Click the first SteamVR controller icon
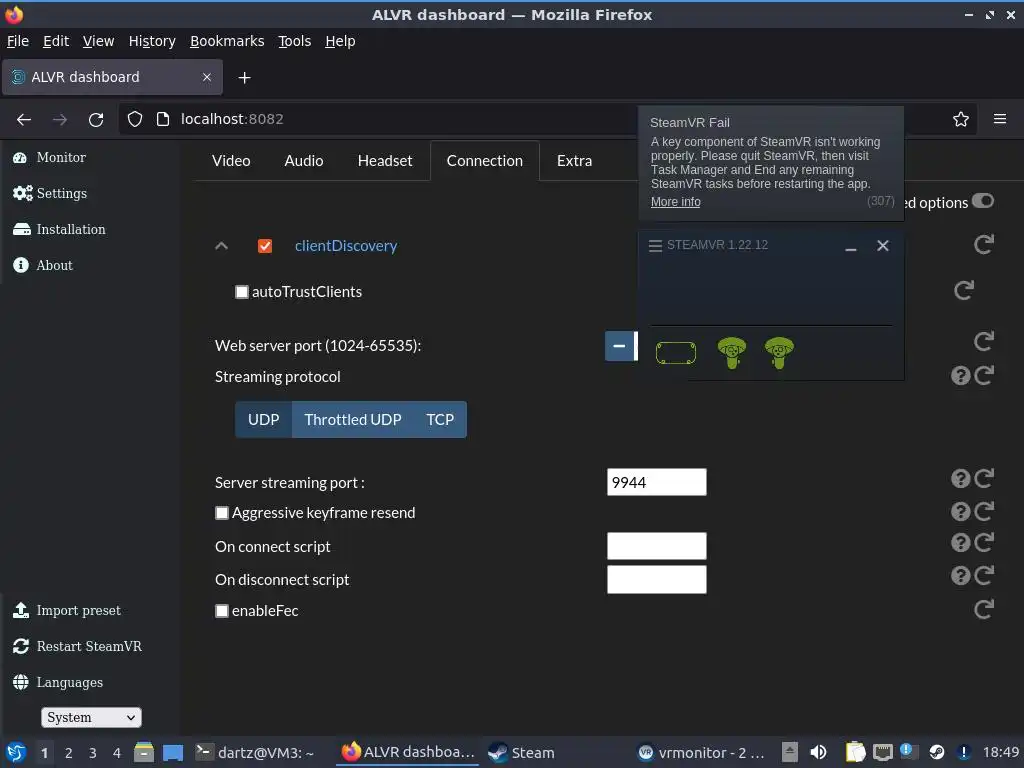Image resolution: width=1024 pixels, height=768 pixels. pyautogui.click(x=731, y=353)
